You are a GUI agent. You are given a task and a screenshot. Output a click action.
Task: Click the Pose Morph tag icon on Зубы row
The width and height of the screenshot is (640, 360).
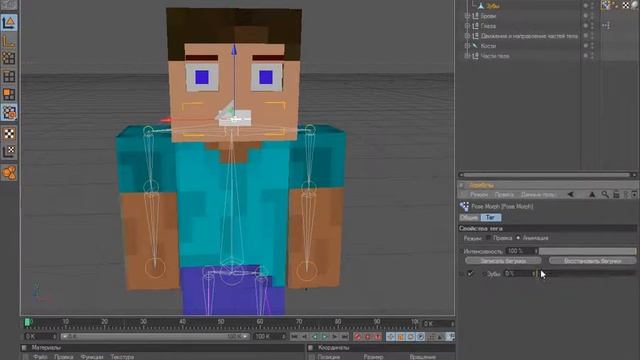pyautogui.click(x=606, y=5)
